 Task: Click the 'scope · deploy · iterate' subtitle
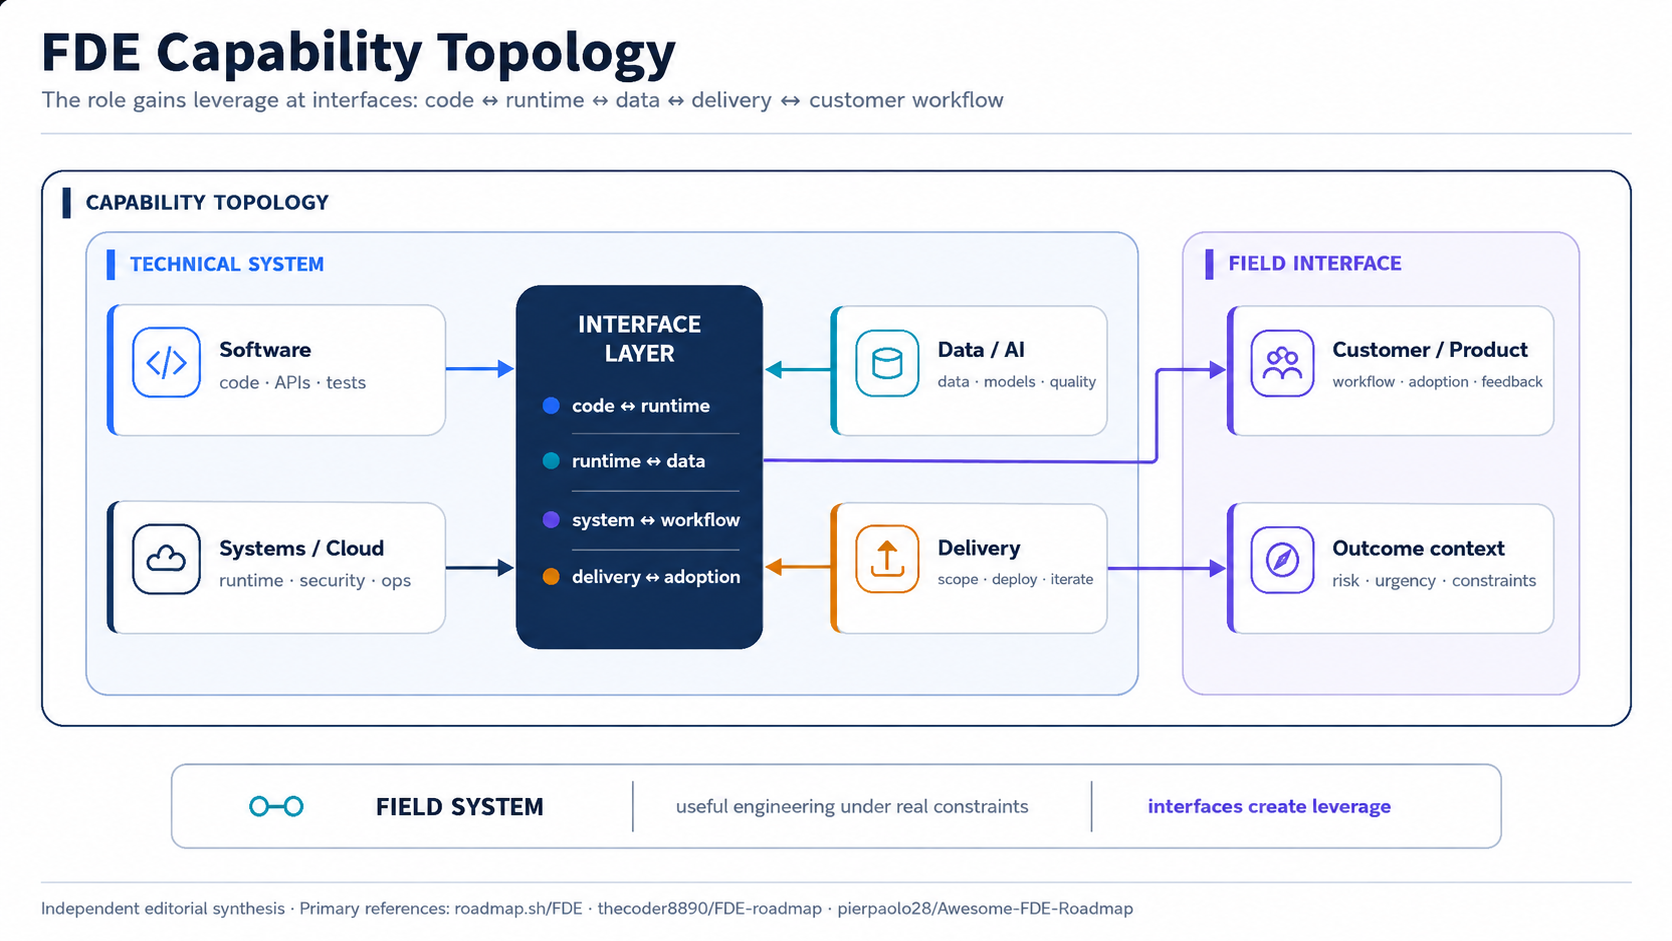pyautogui.click(x=1015, y=580)
